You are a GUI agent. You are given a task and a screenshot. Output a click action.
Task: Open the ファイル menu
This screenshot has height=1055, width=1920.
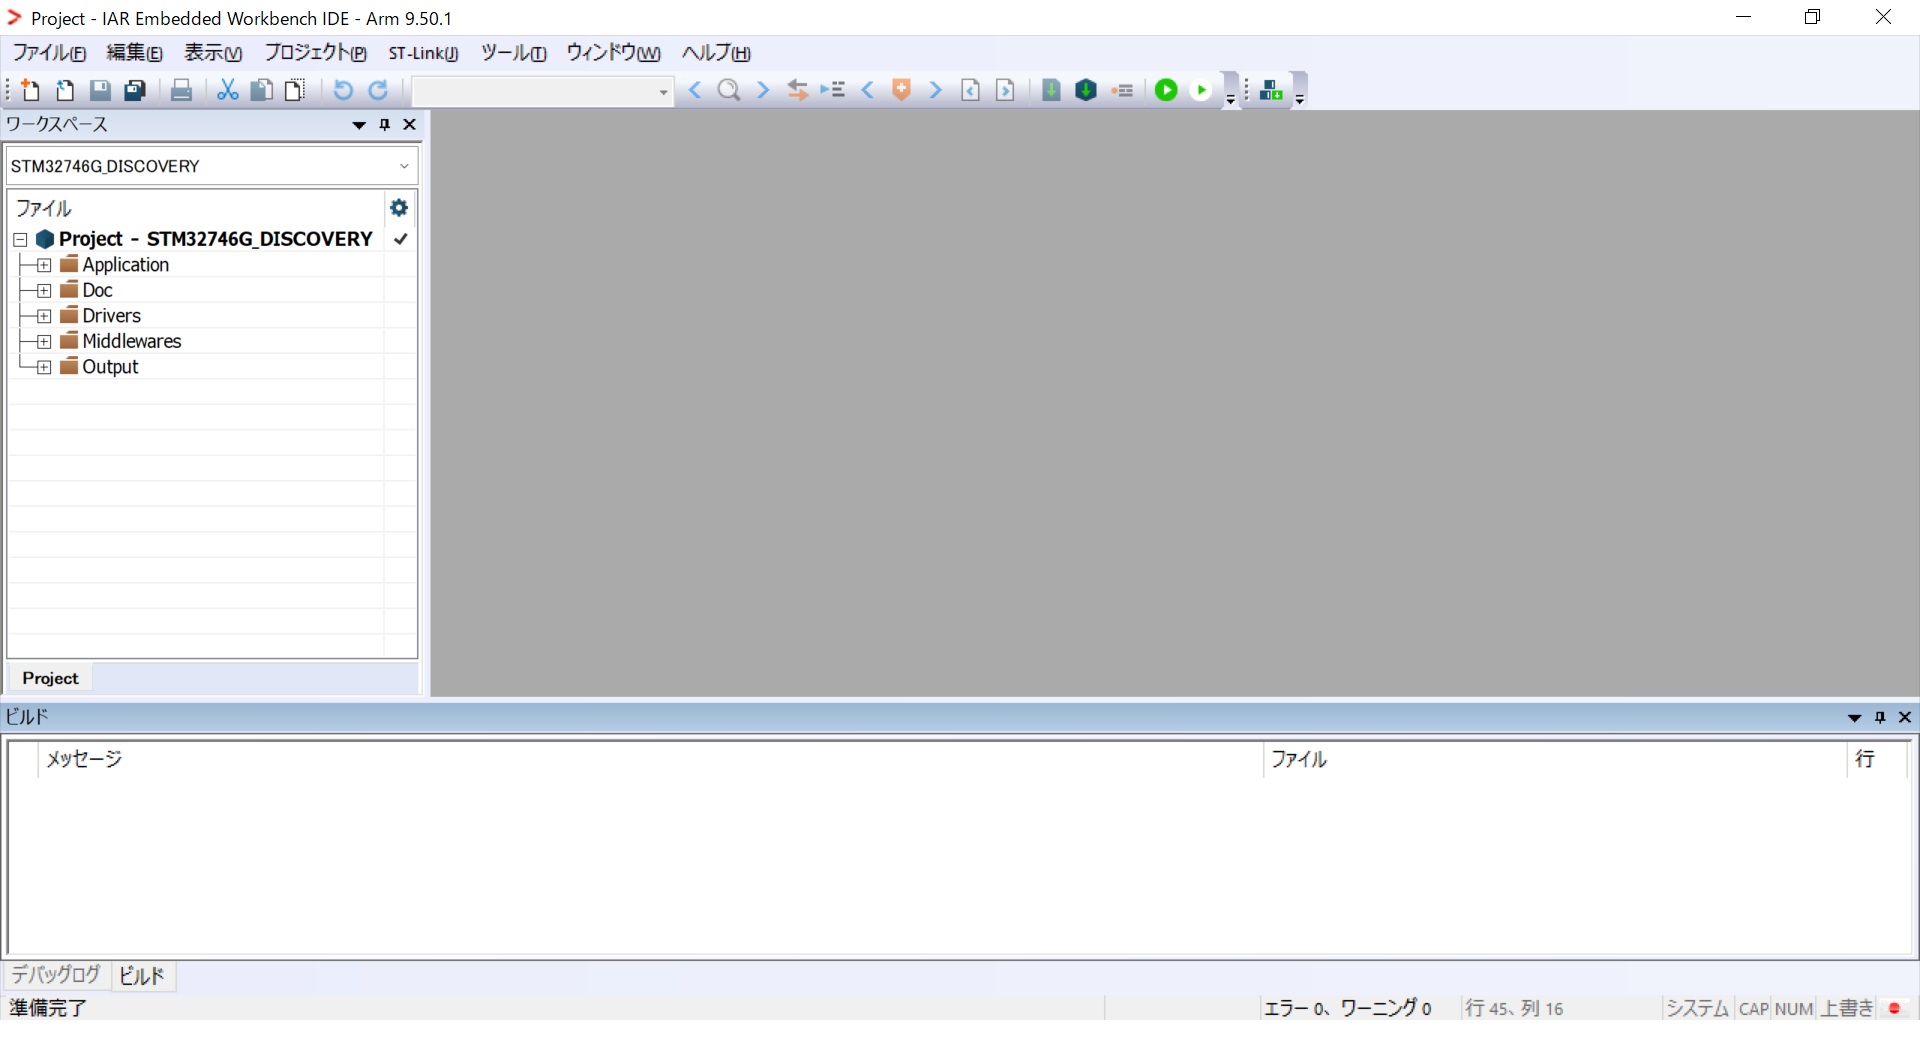point(49,53)
